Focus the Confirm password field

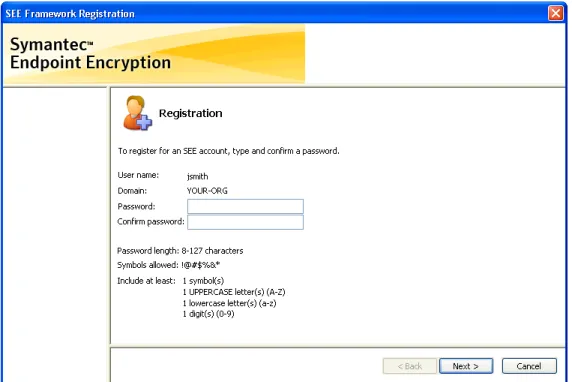click(245, 222)
